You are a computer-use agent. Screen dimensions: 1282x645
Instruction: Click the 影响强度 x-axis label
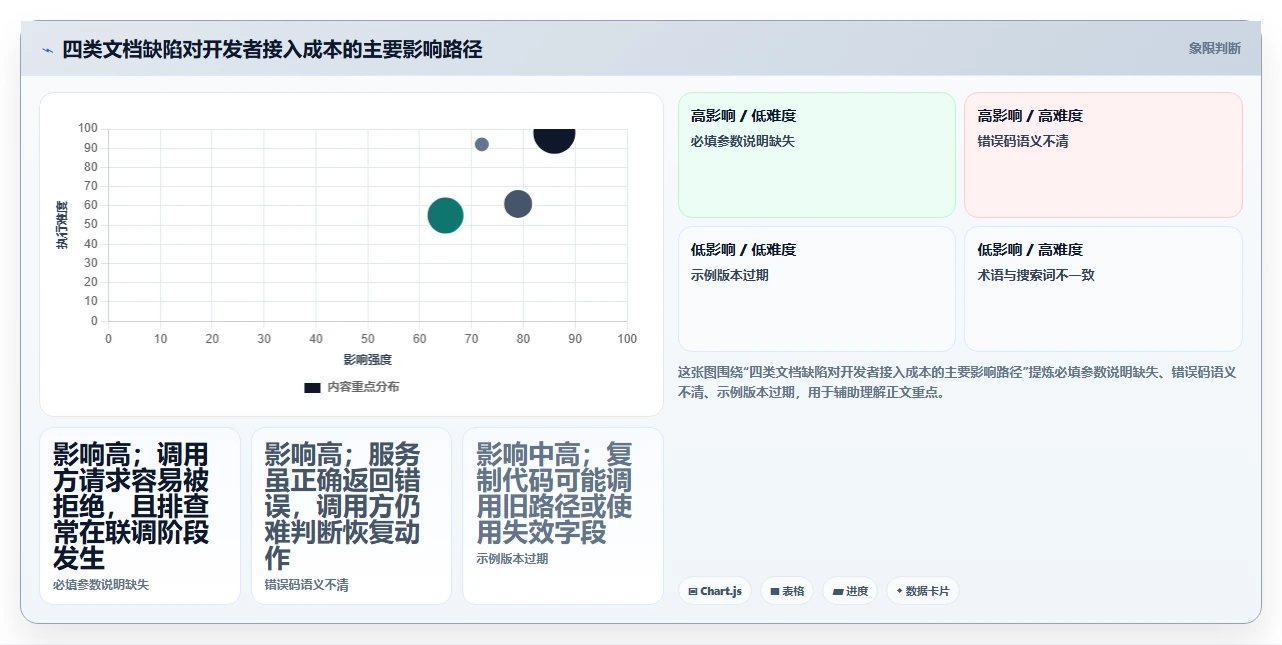coord(367,359)
